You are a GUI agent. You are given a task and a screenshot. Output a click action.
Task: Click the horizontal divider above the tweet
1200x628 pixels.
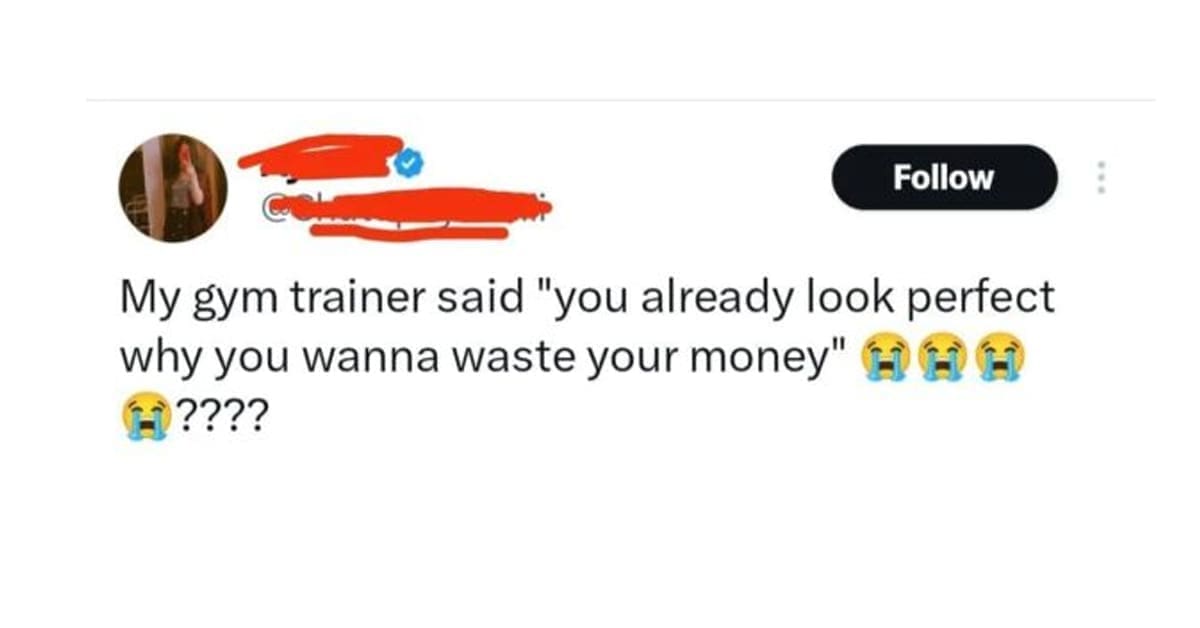tap(620, 100)
